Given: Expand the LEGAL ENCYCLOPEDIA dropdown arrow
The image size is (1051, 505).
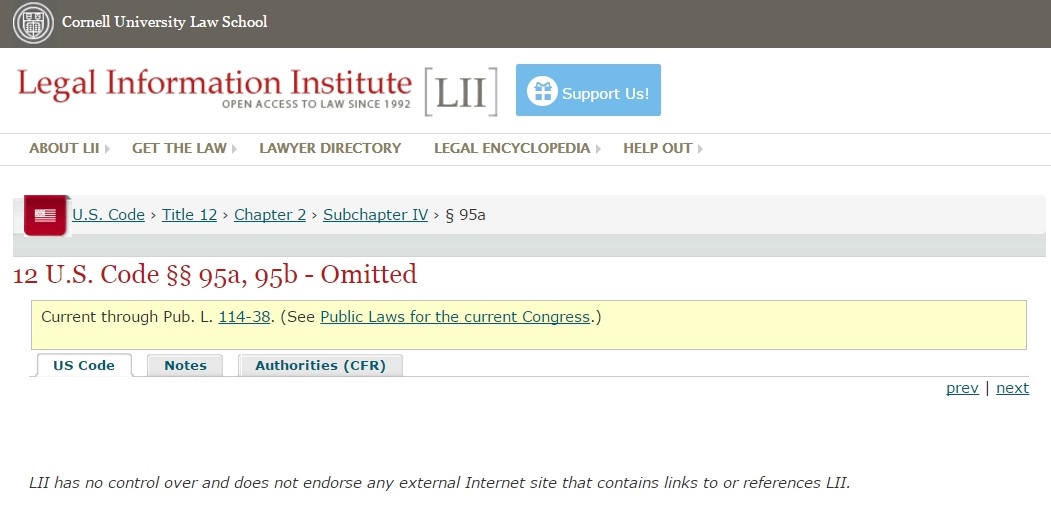Looking at the screenshot, I should (x=598, y=149).
